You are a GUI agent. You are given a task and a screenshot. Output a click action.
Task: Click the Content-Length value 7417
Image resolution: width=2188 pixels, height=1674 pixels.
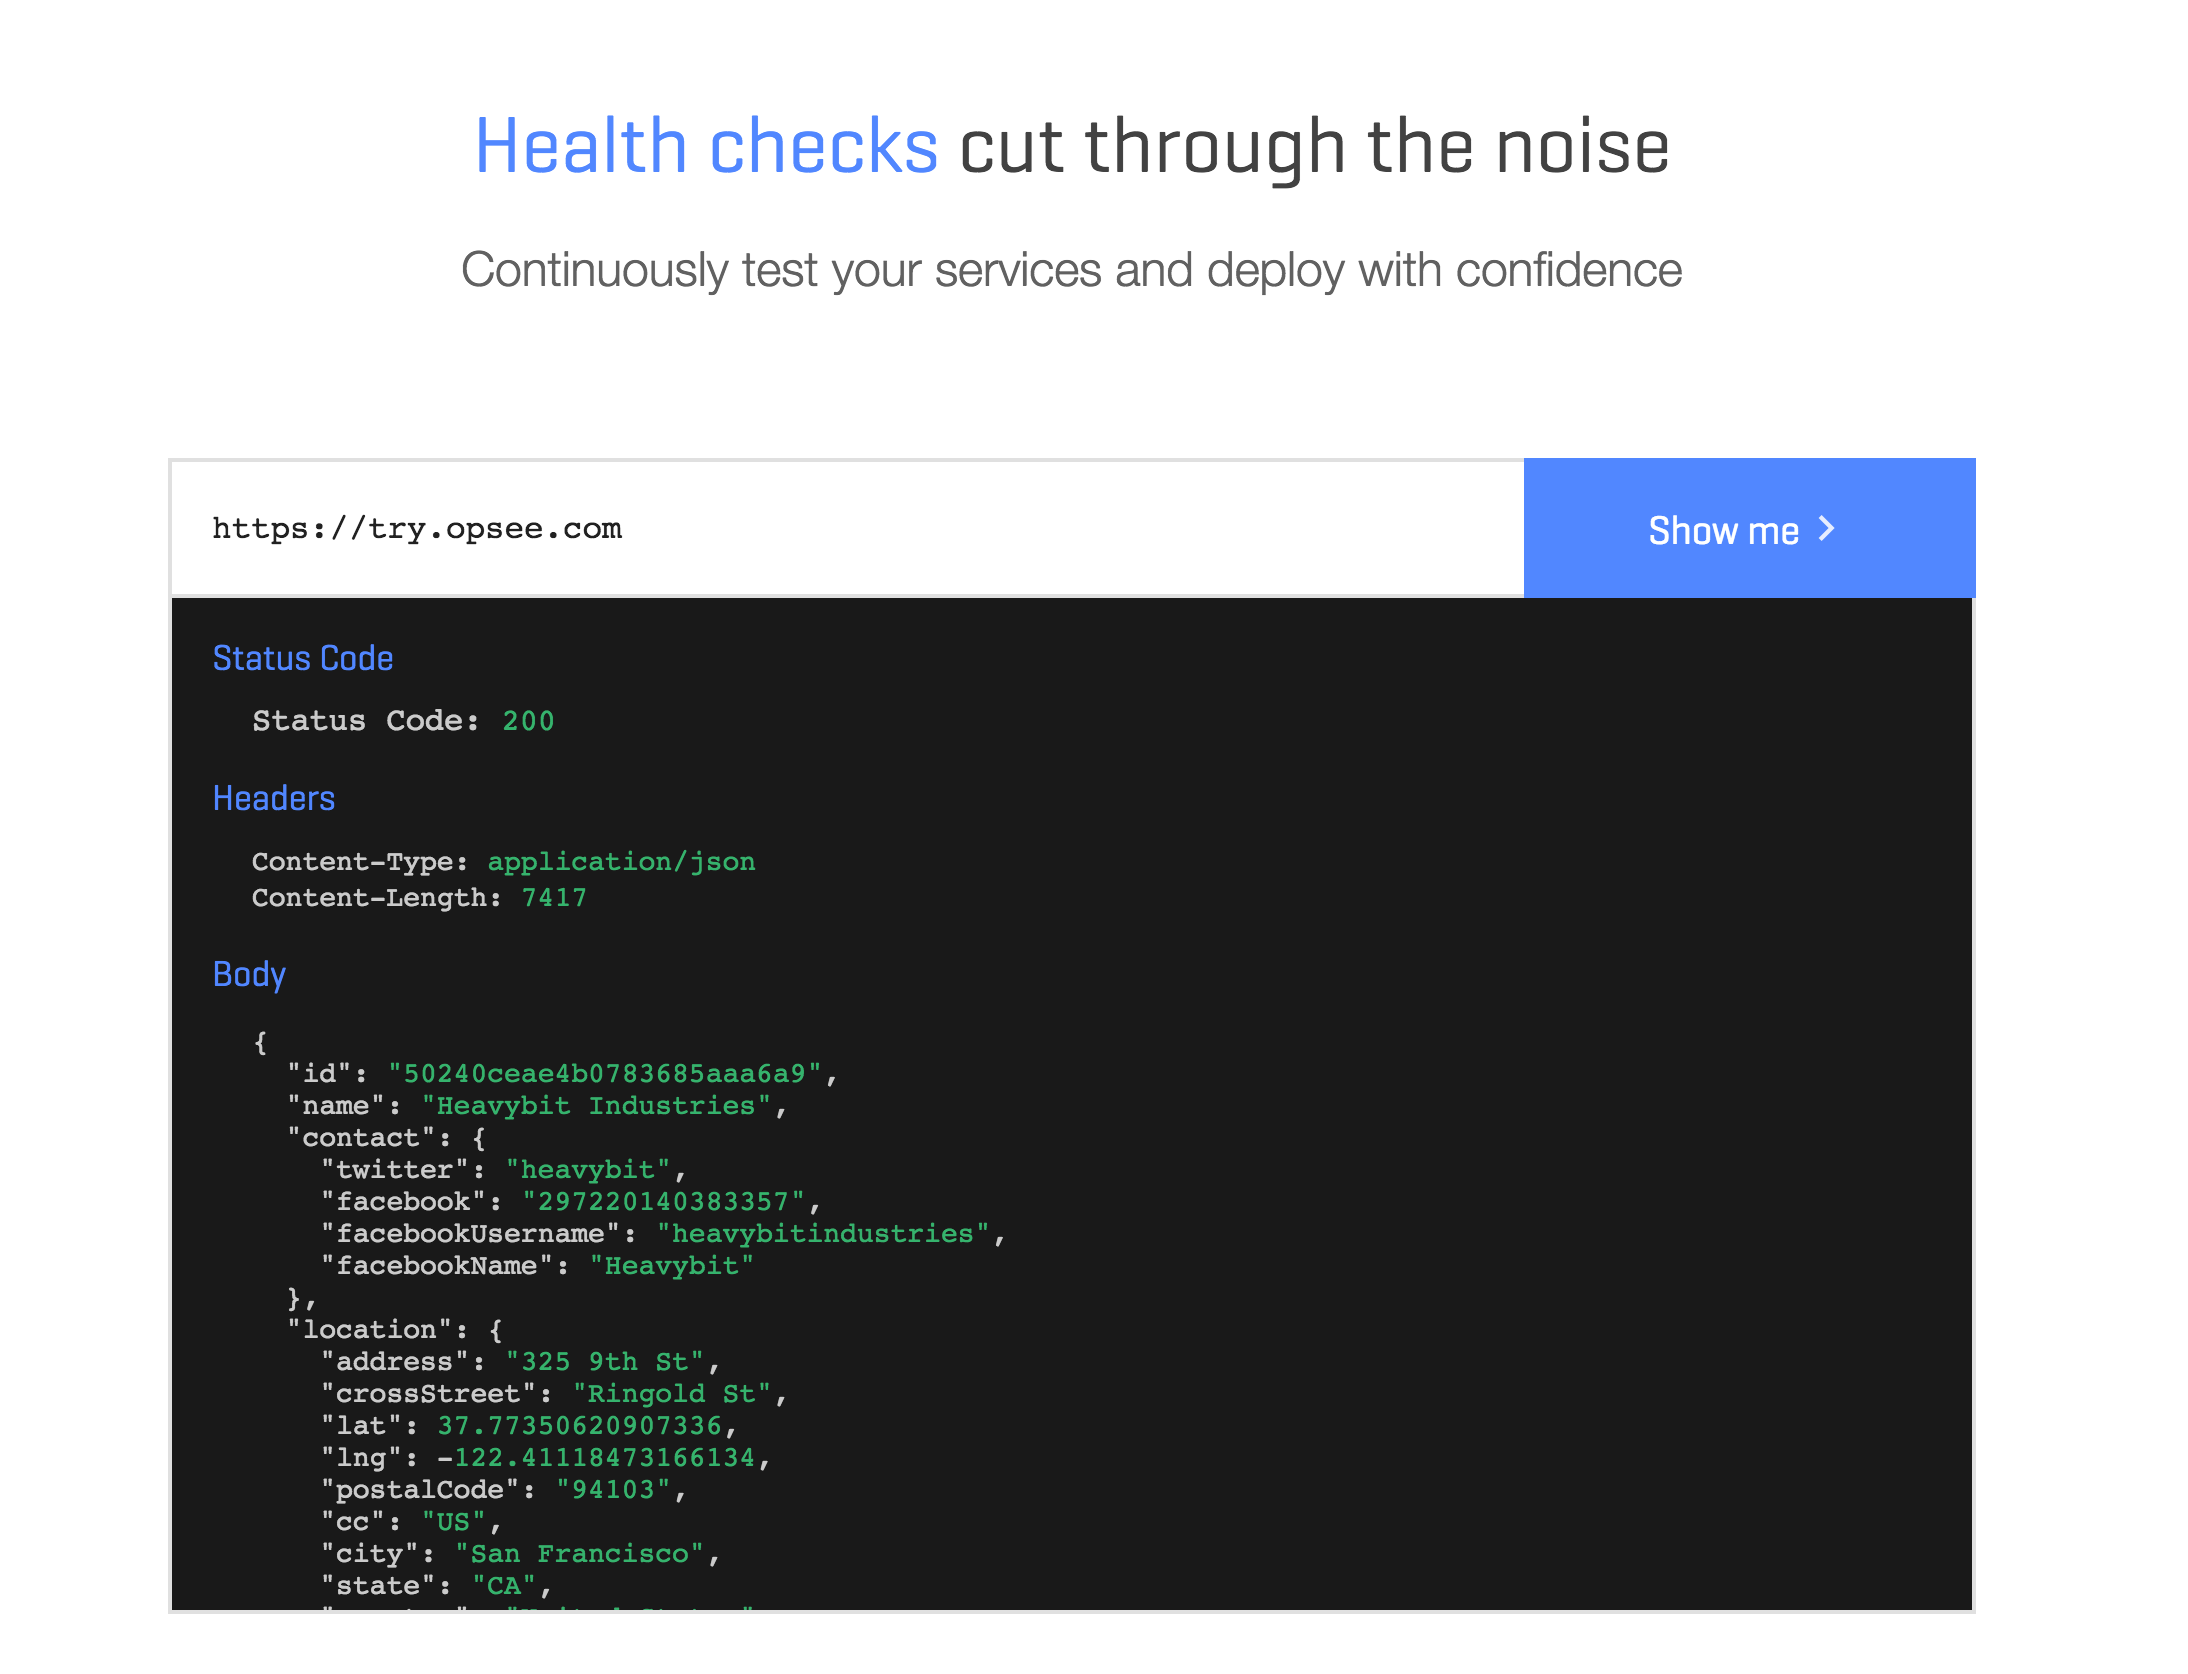point(554,898)
